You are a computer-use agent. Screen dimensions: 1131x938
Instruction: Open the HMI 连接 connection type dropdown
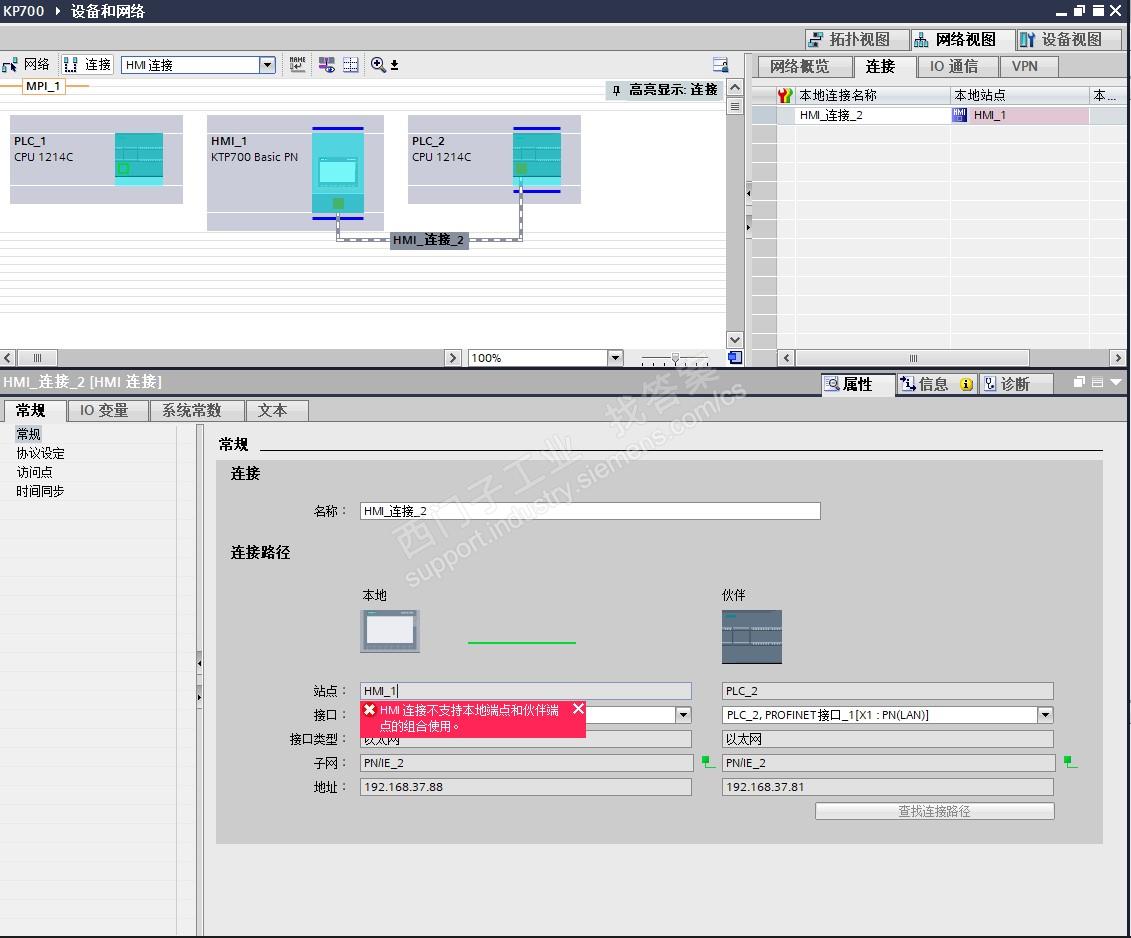click(x=267, y=65)
